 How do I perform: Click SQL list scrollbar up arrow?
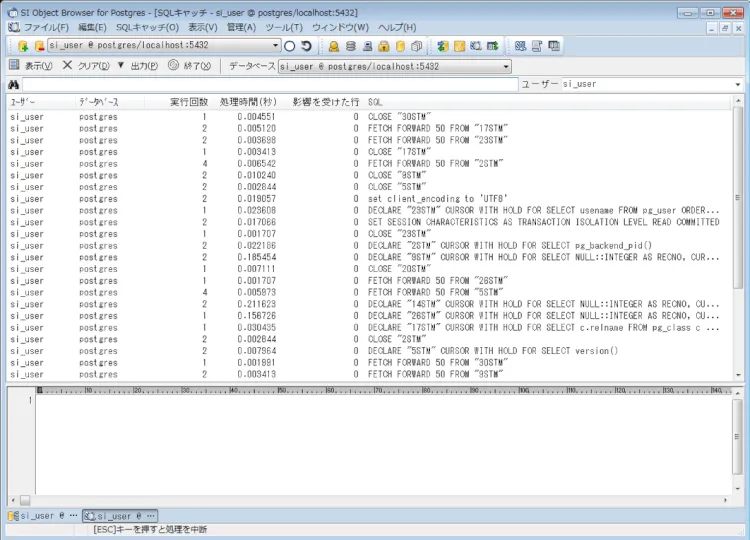738,101
